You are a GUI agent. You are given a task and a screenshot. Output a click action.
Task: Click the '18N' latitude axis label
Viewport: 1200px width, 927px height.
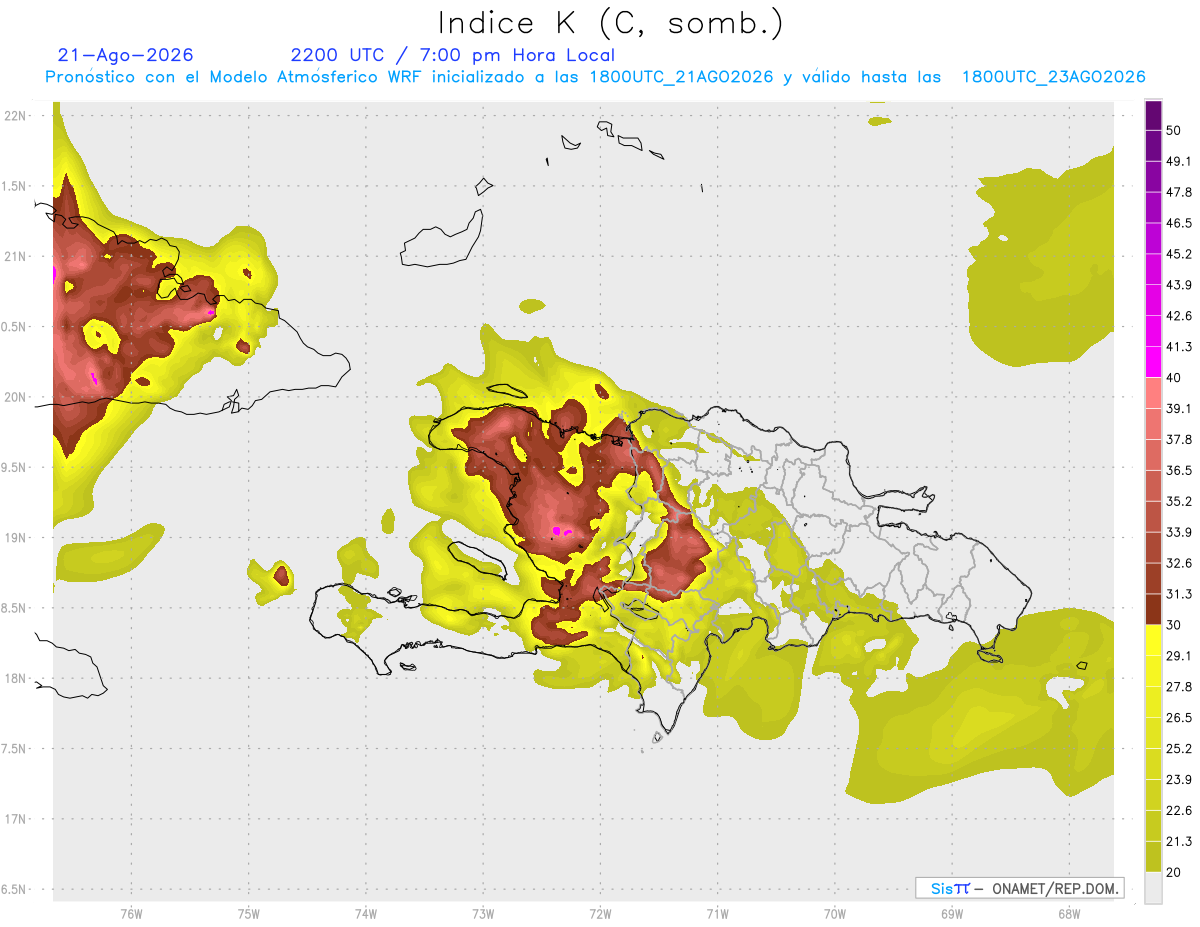[x=16, y=679]
